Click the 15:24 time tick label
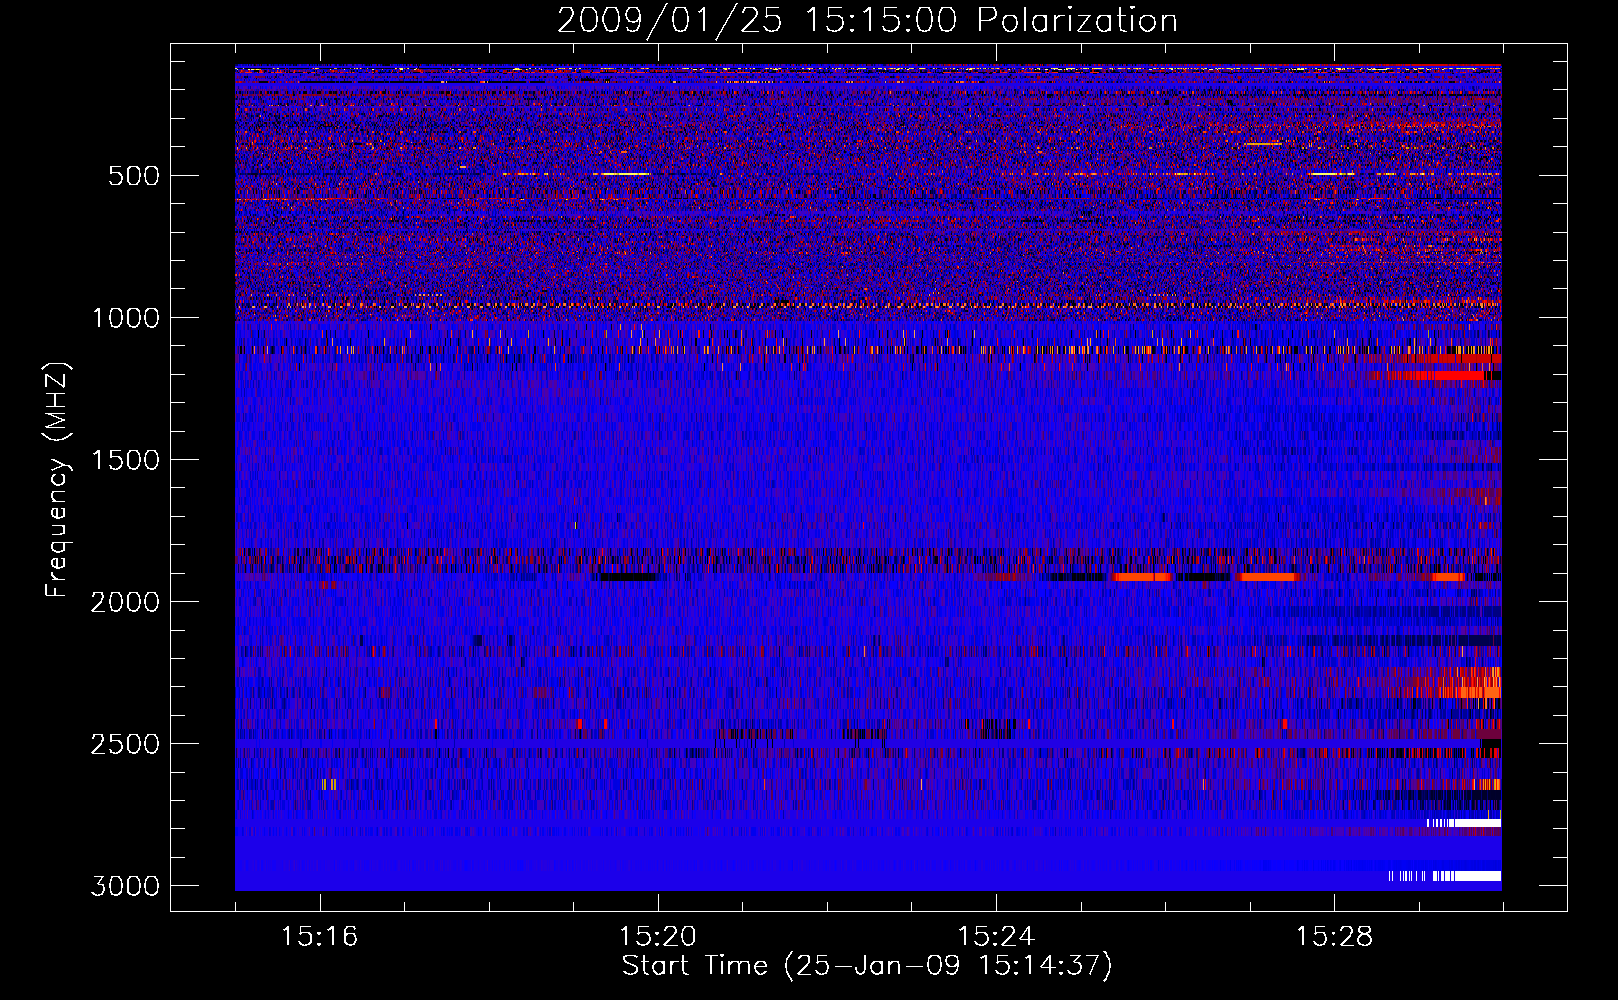 (x=996, y=937)
